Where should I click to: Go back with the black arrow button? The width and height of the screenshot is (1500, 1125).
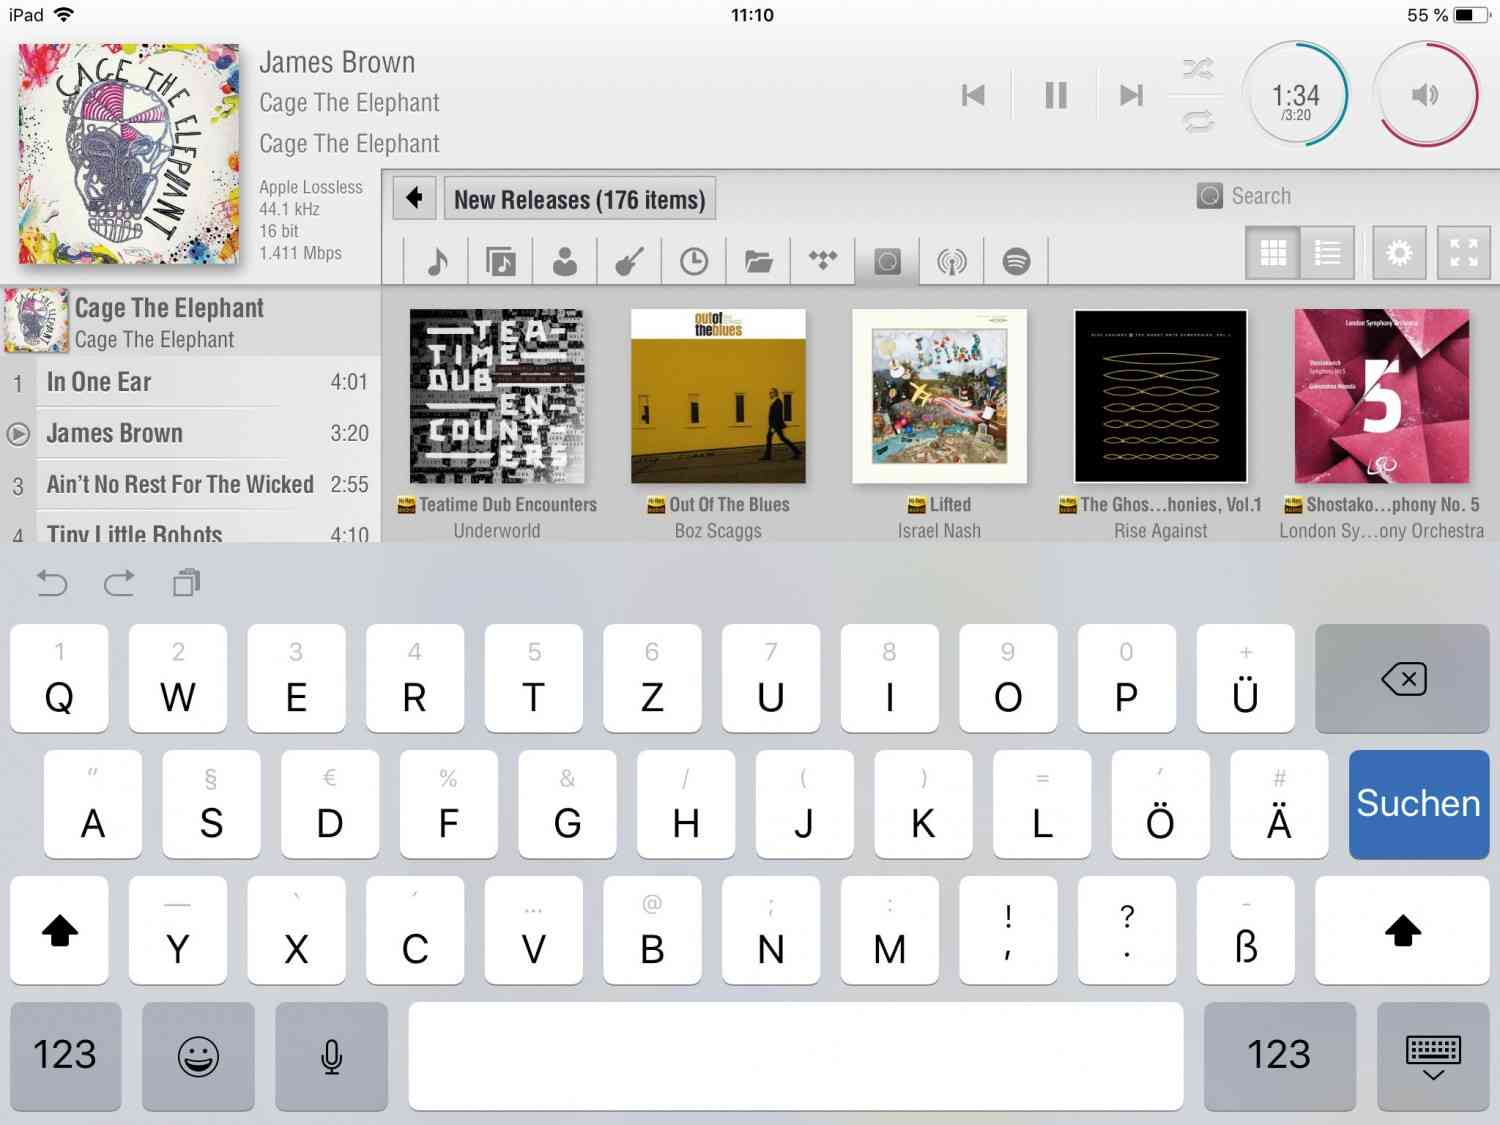(414, 198)
